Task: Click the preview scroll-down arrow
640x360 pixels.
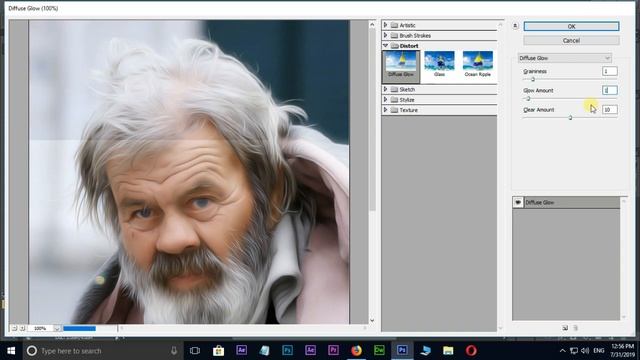Action: [372, 320]
